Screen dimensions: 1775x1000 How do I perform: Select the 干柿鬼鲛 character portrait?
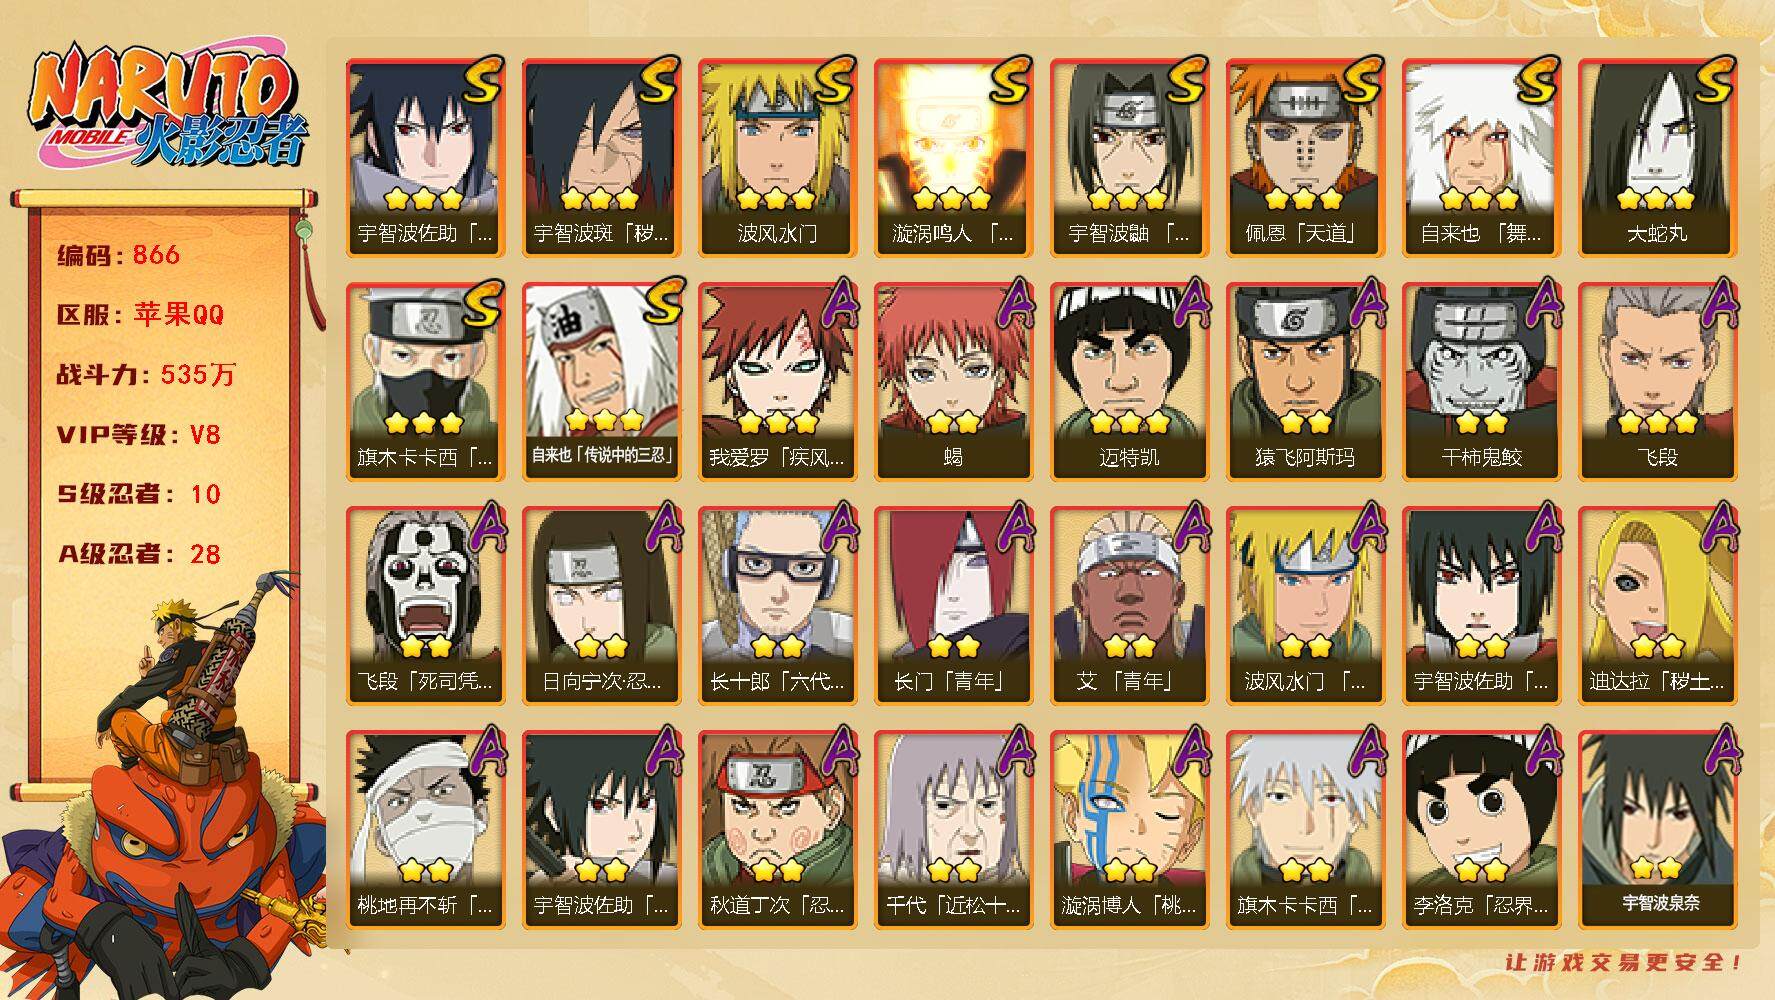coord(1481,382)
